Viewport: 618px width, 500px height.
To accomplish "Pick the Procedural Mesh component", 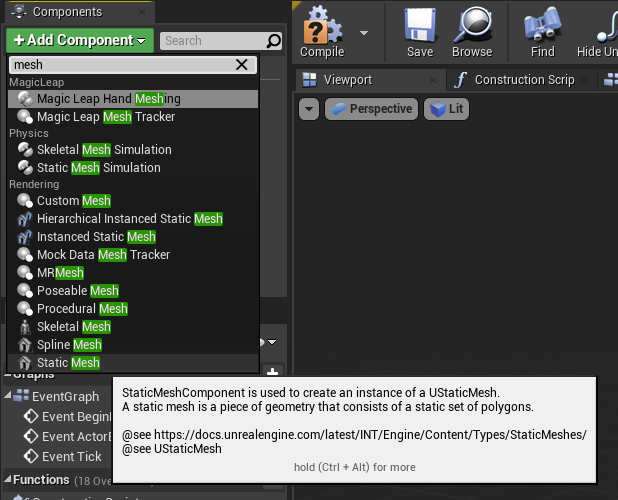I will coord(133,309).
